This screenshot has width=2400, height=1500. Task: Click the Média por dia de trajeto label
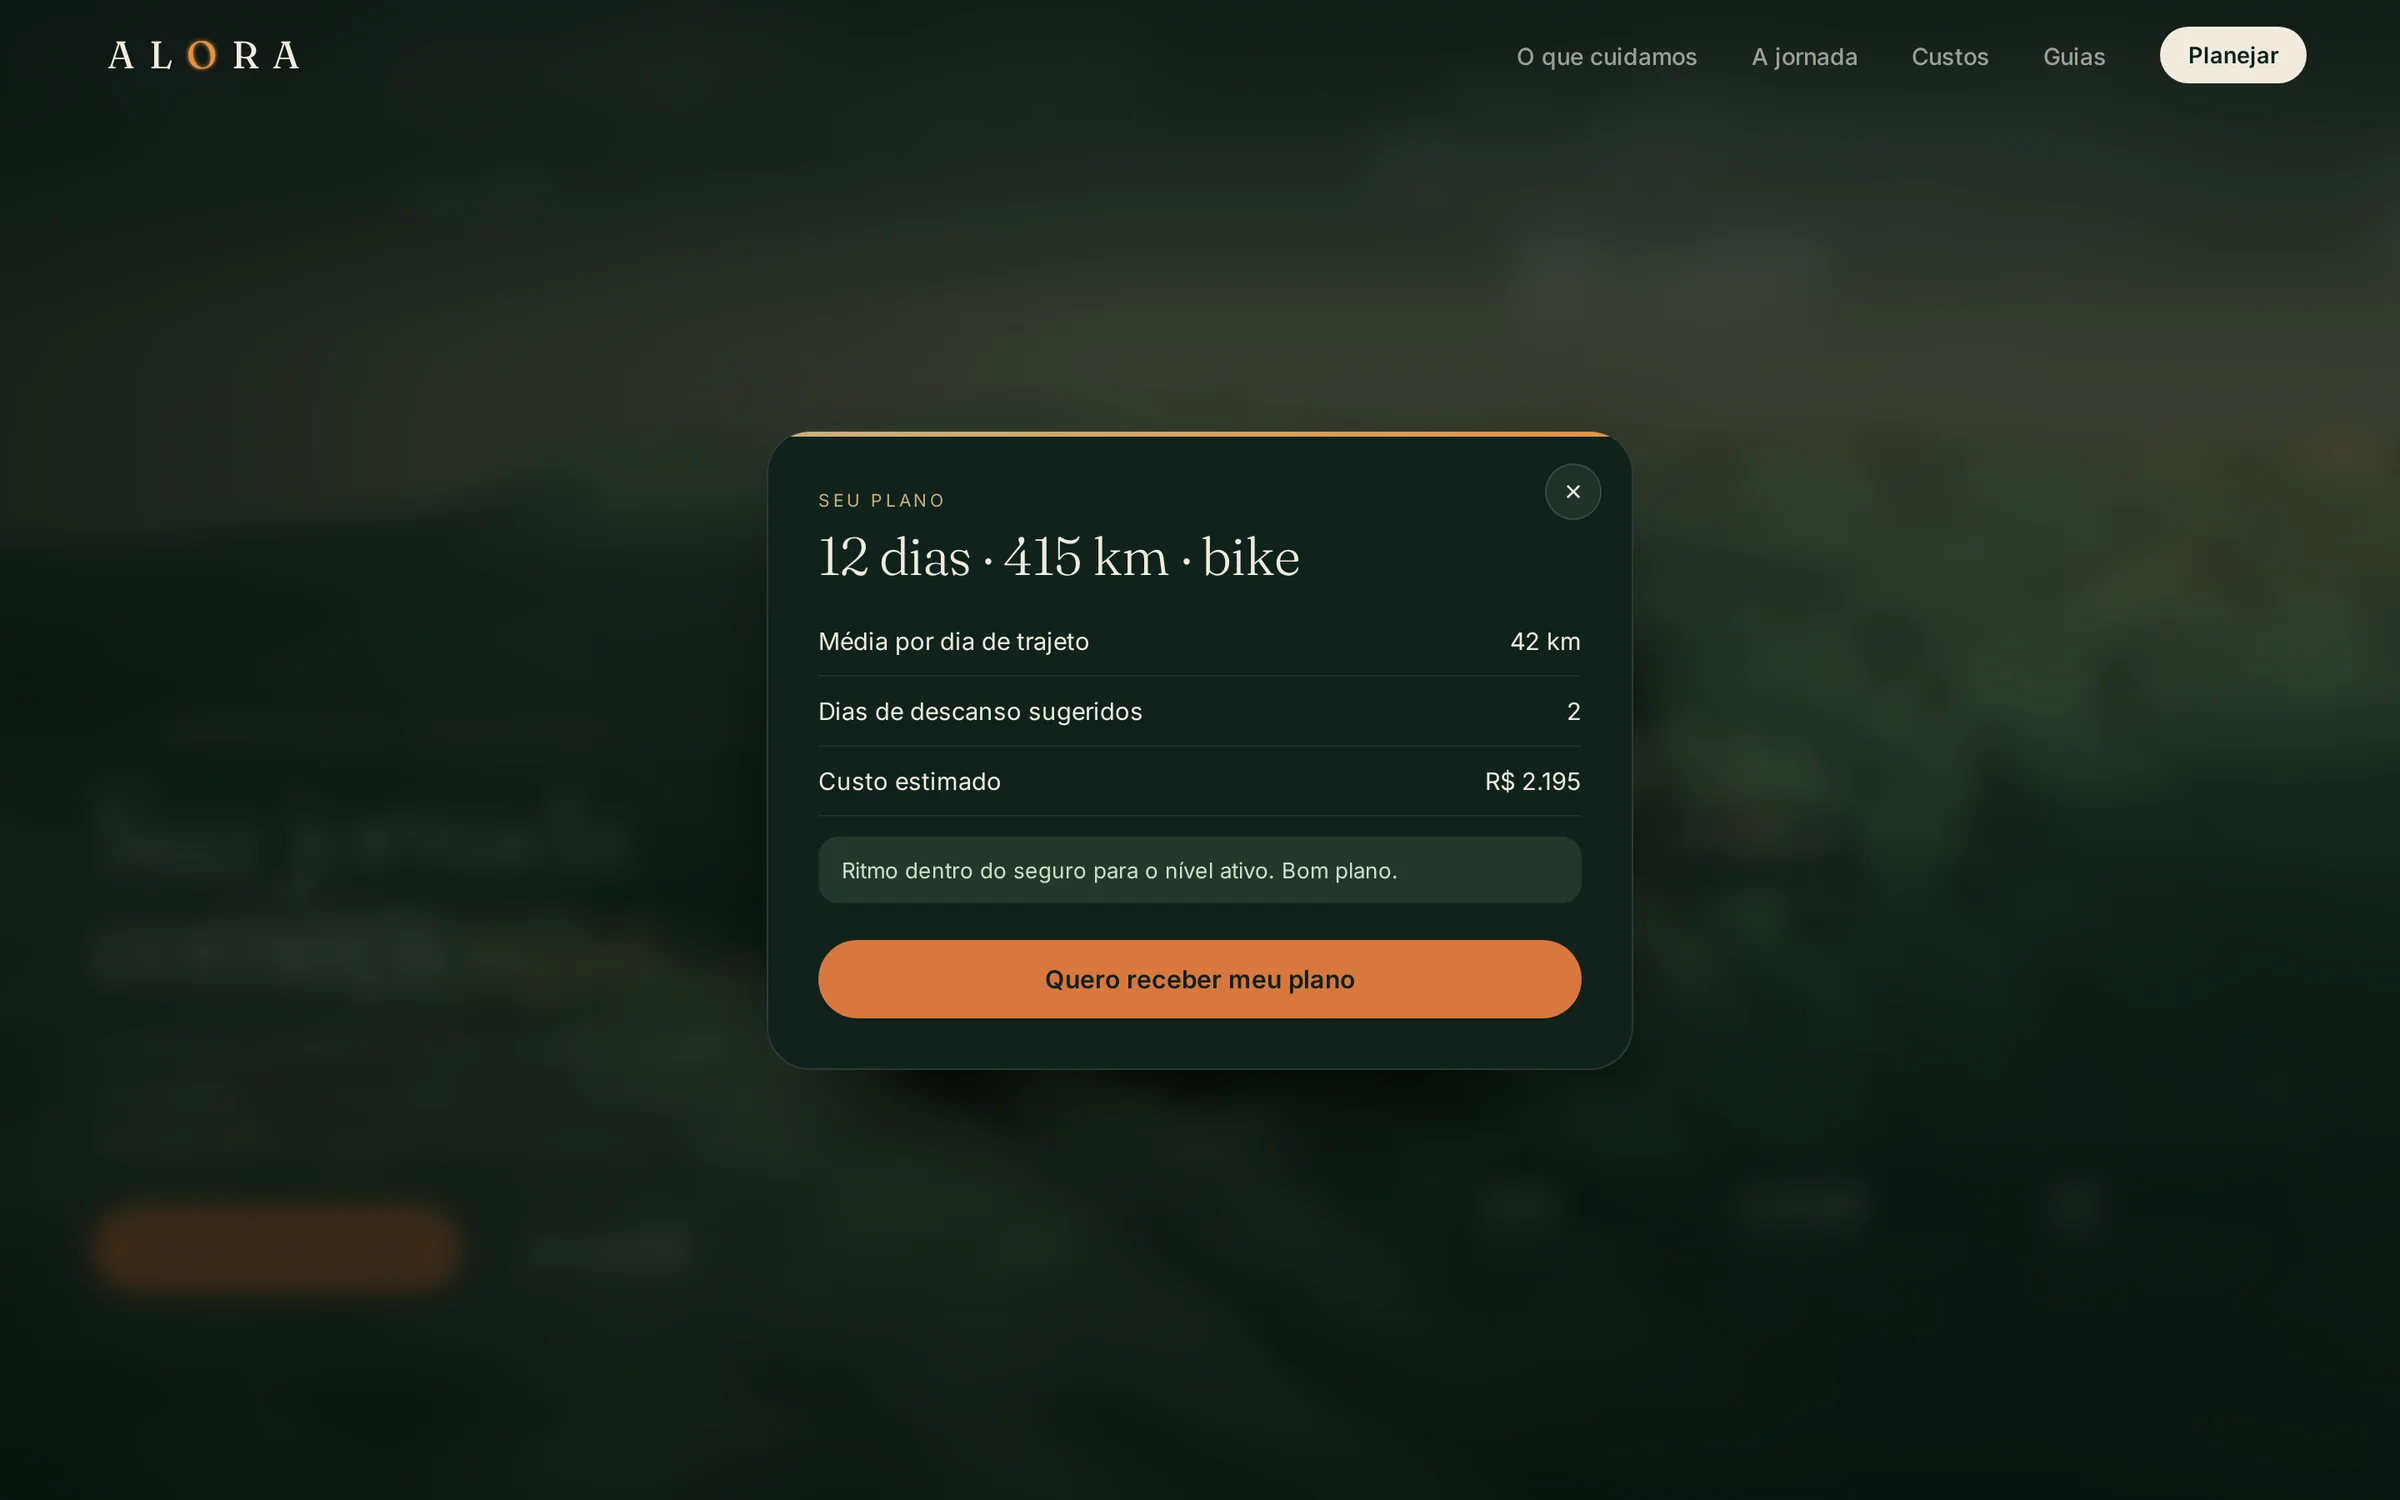point(953,642)
